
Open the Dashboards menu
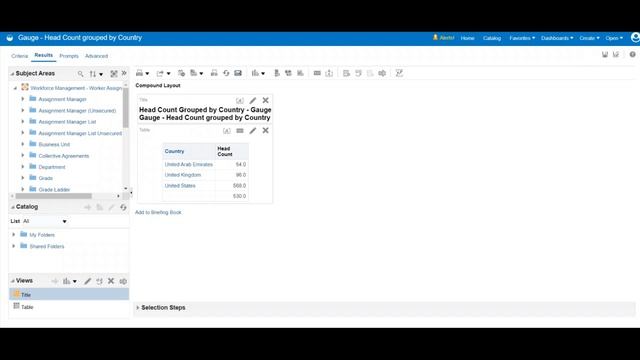click(557, 38)
